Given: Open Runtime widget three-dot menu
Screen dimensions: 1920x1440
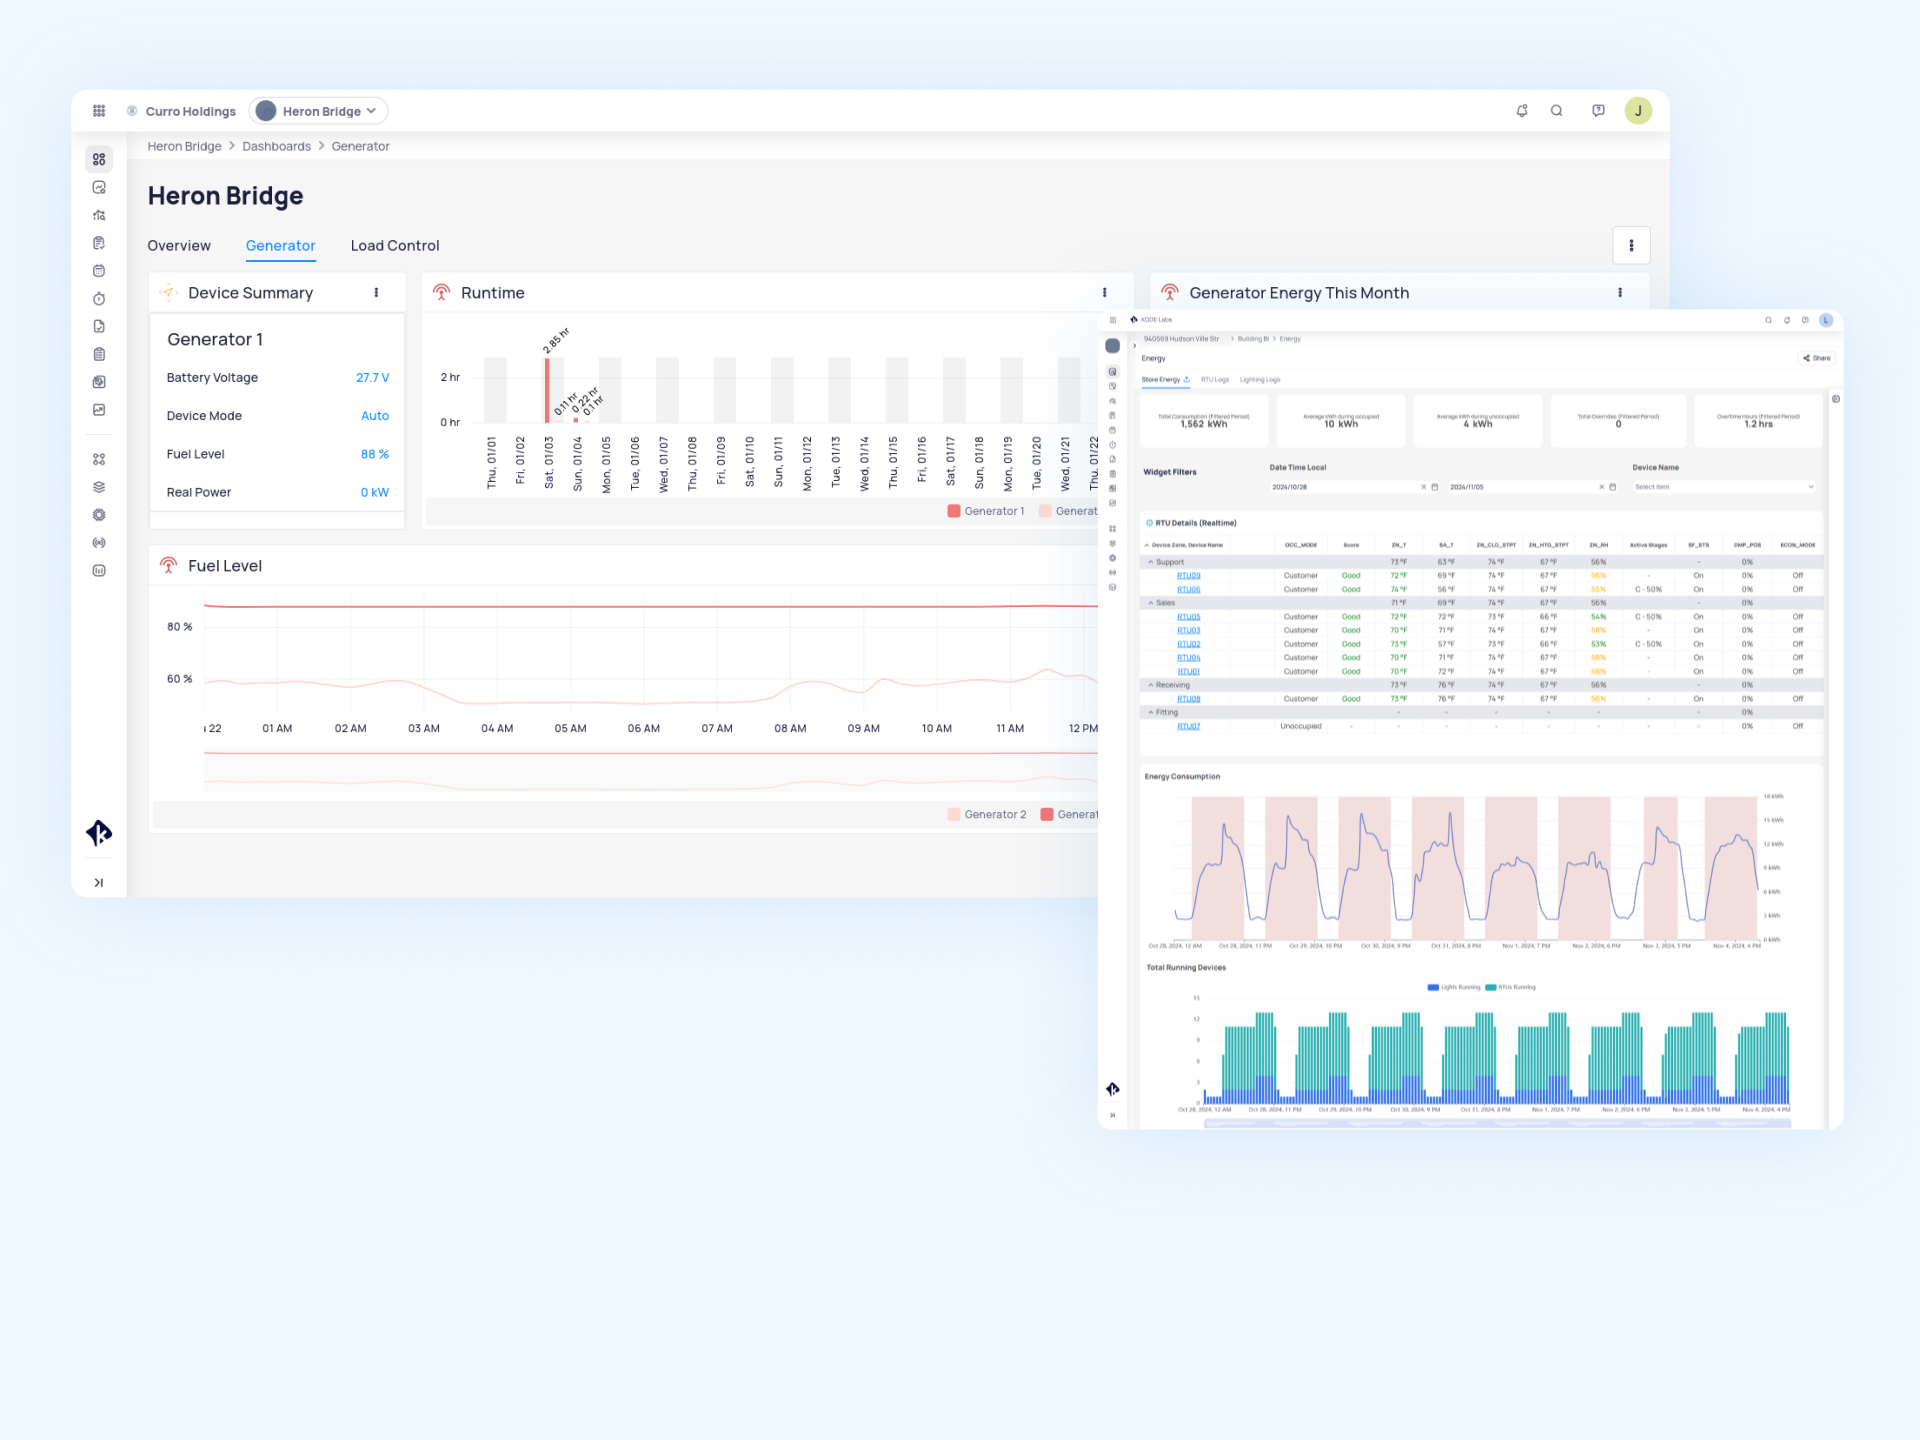Looking at the screenshot, I should [1104, 293].
